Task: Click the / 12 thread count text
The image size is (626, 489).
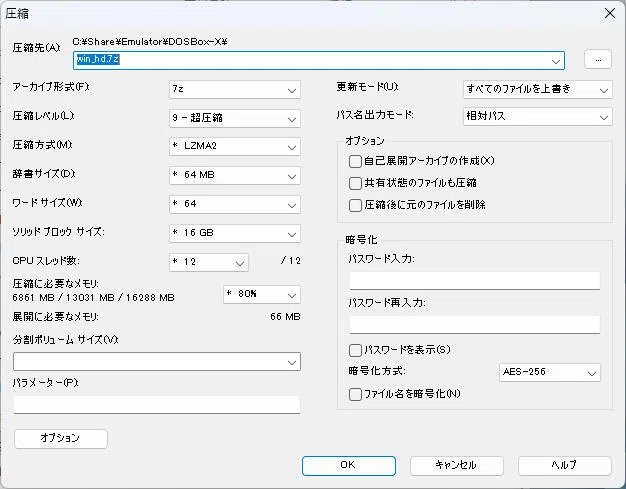Action: pyautogui.click(x=291, y=261)
